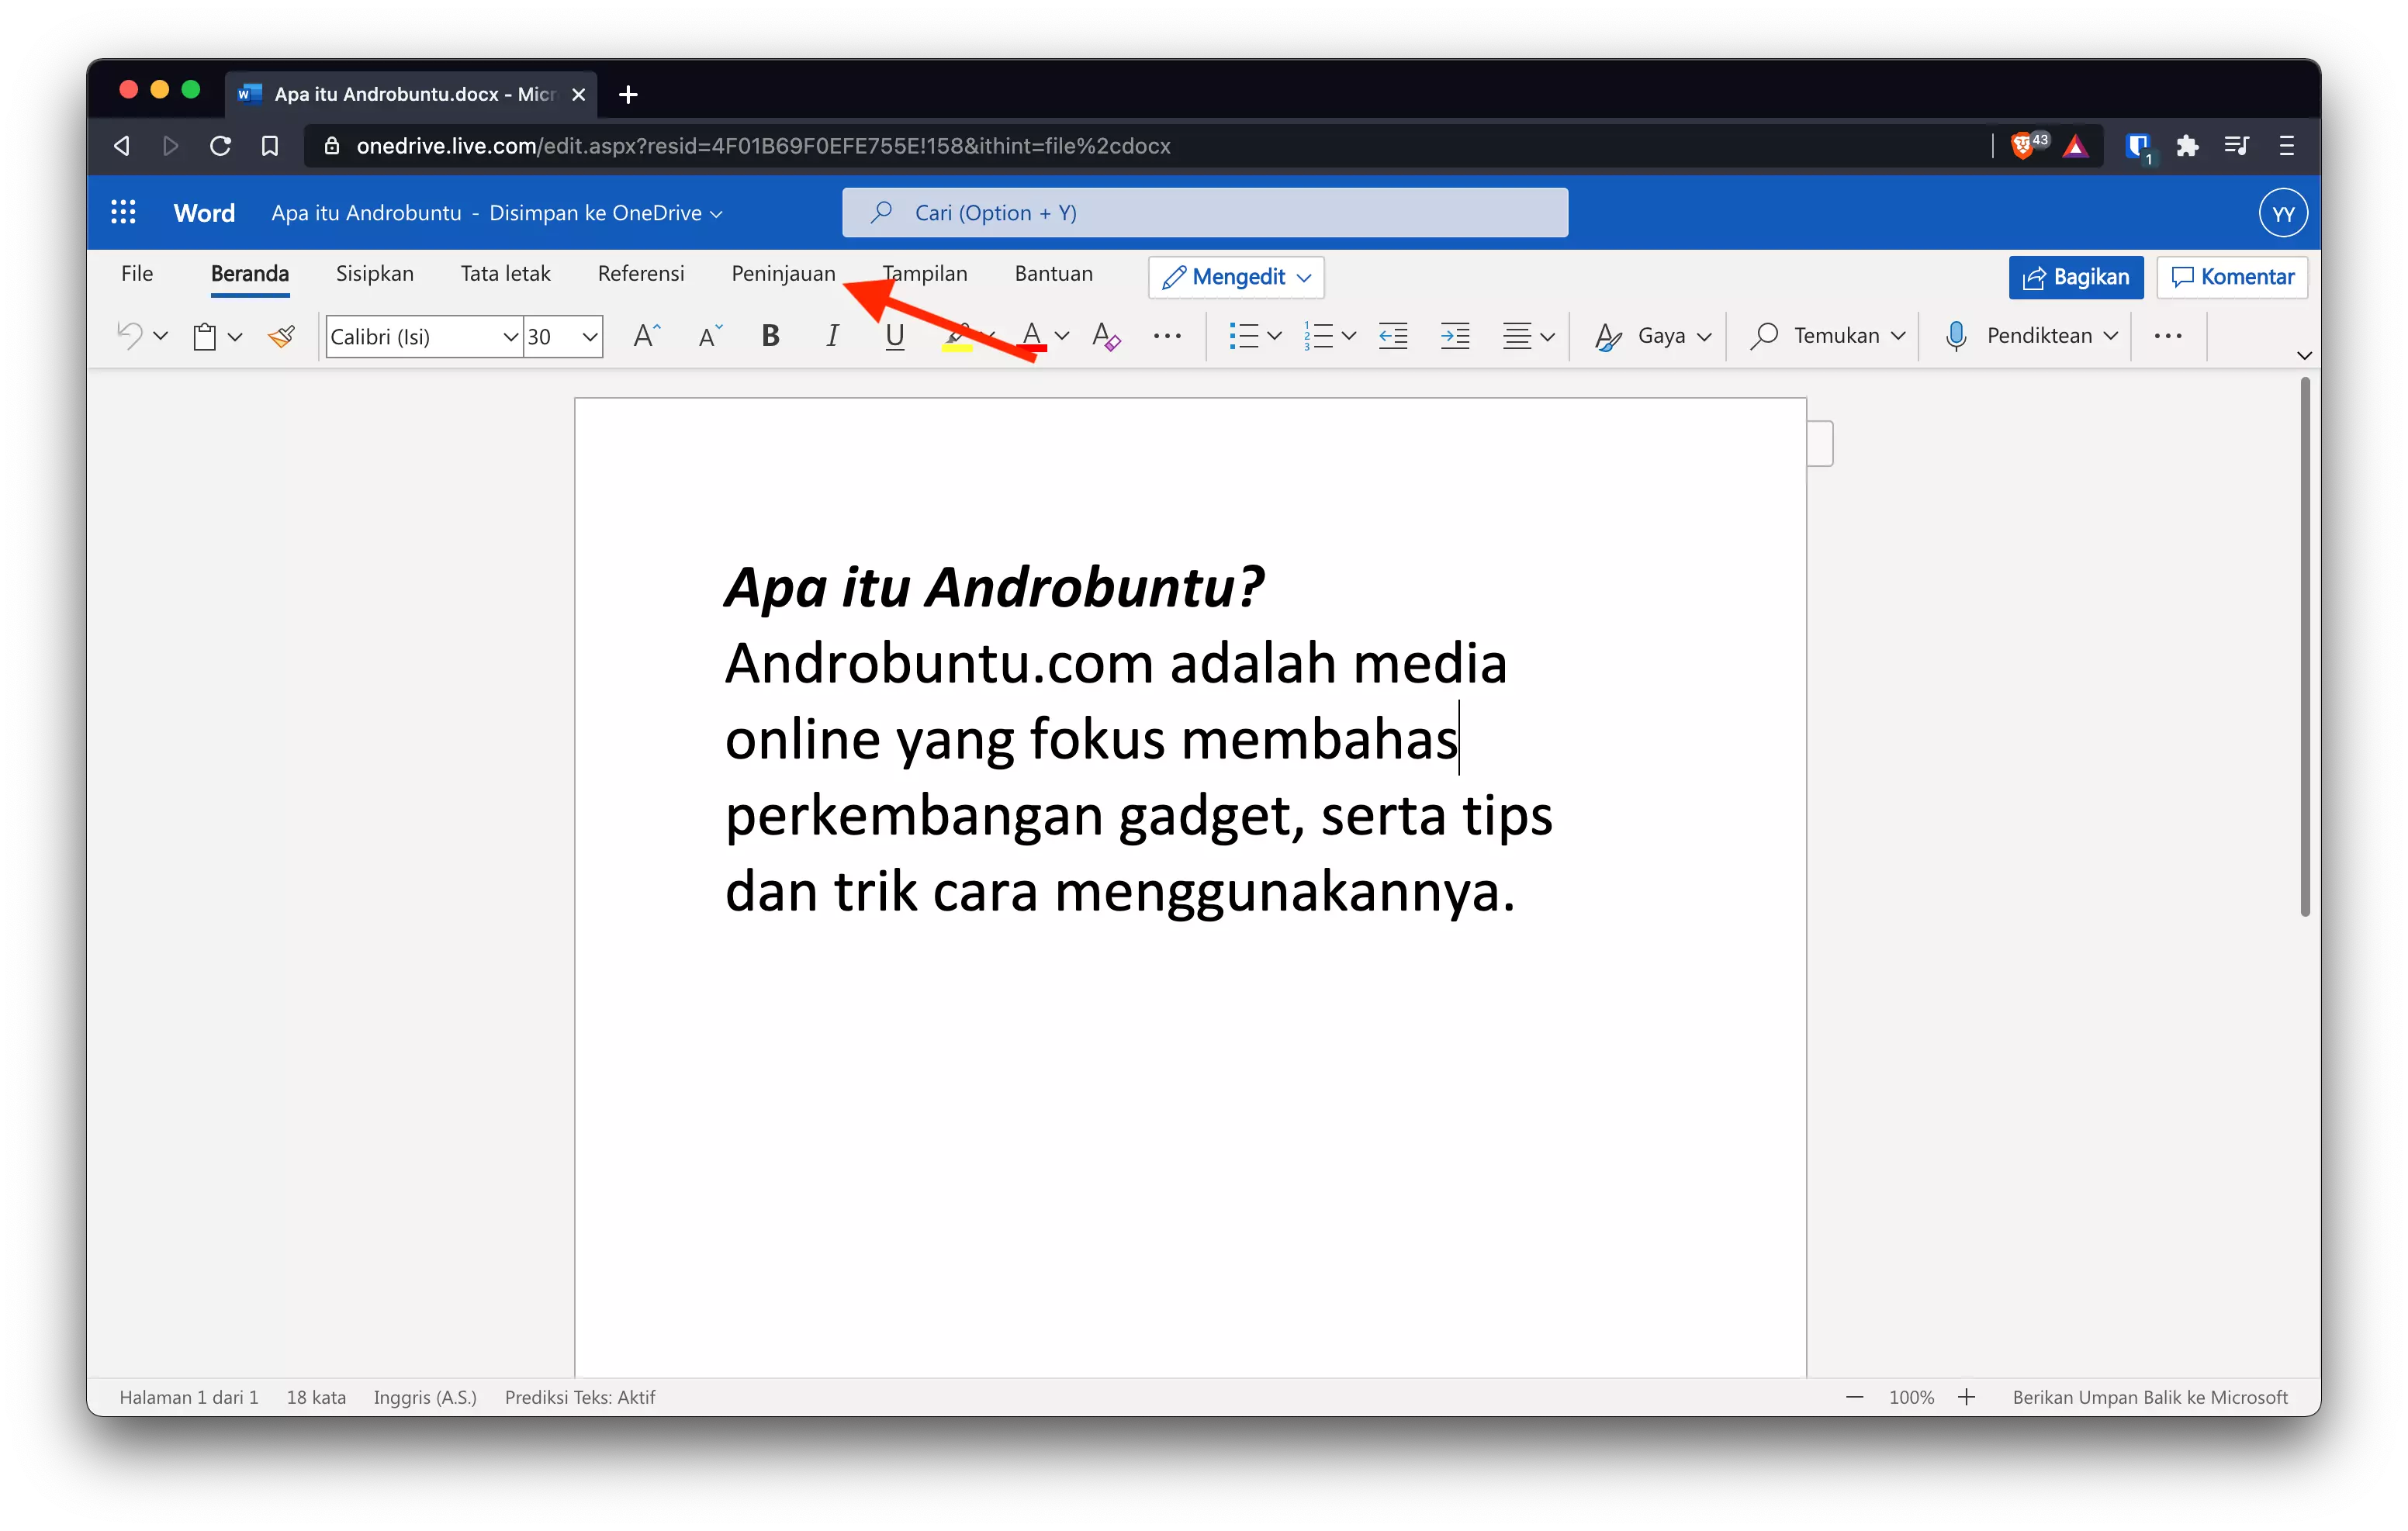Apply bold formatting to text
Image resolution: width=2408 pixels, height=1531 pixels.
(x=770, y=336)
